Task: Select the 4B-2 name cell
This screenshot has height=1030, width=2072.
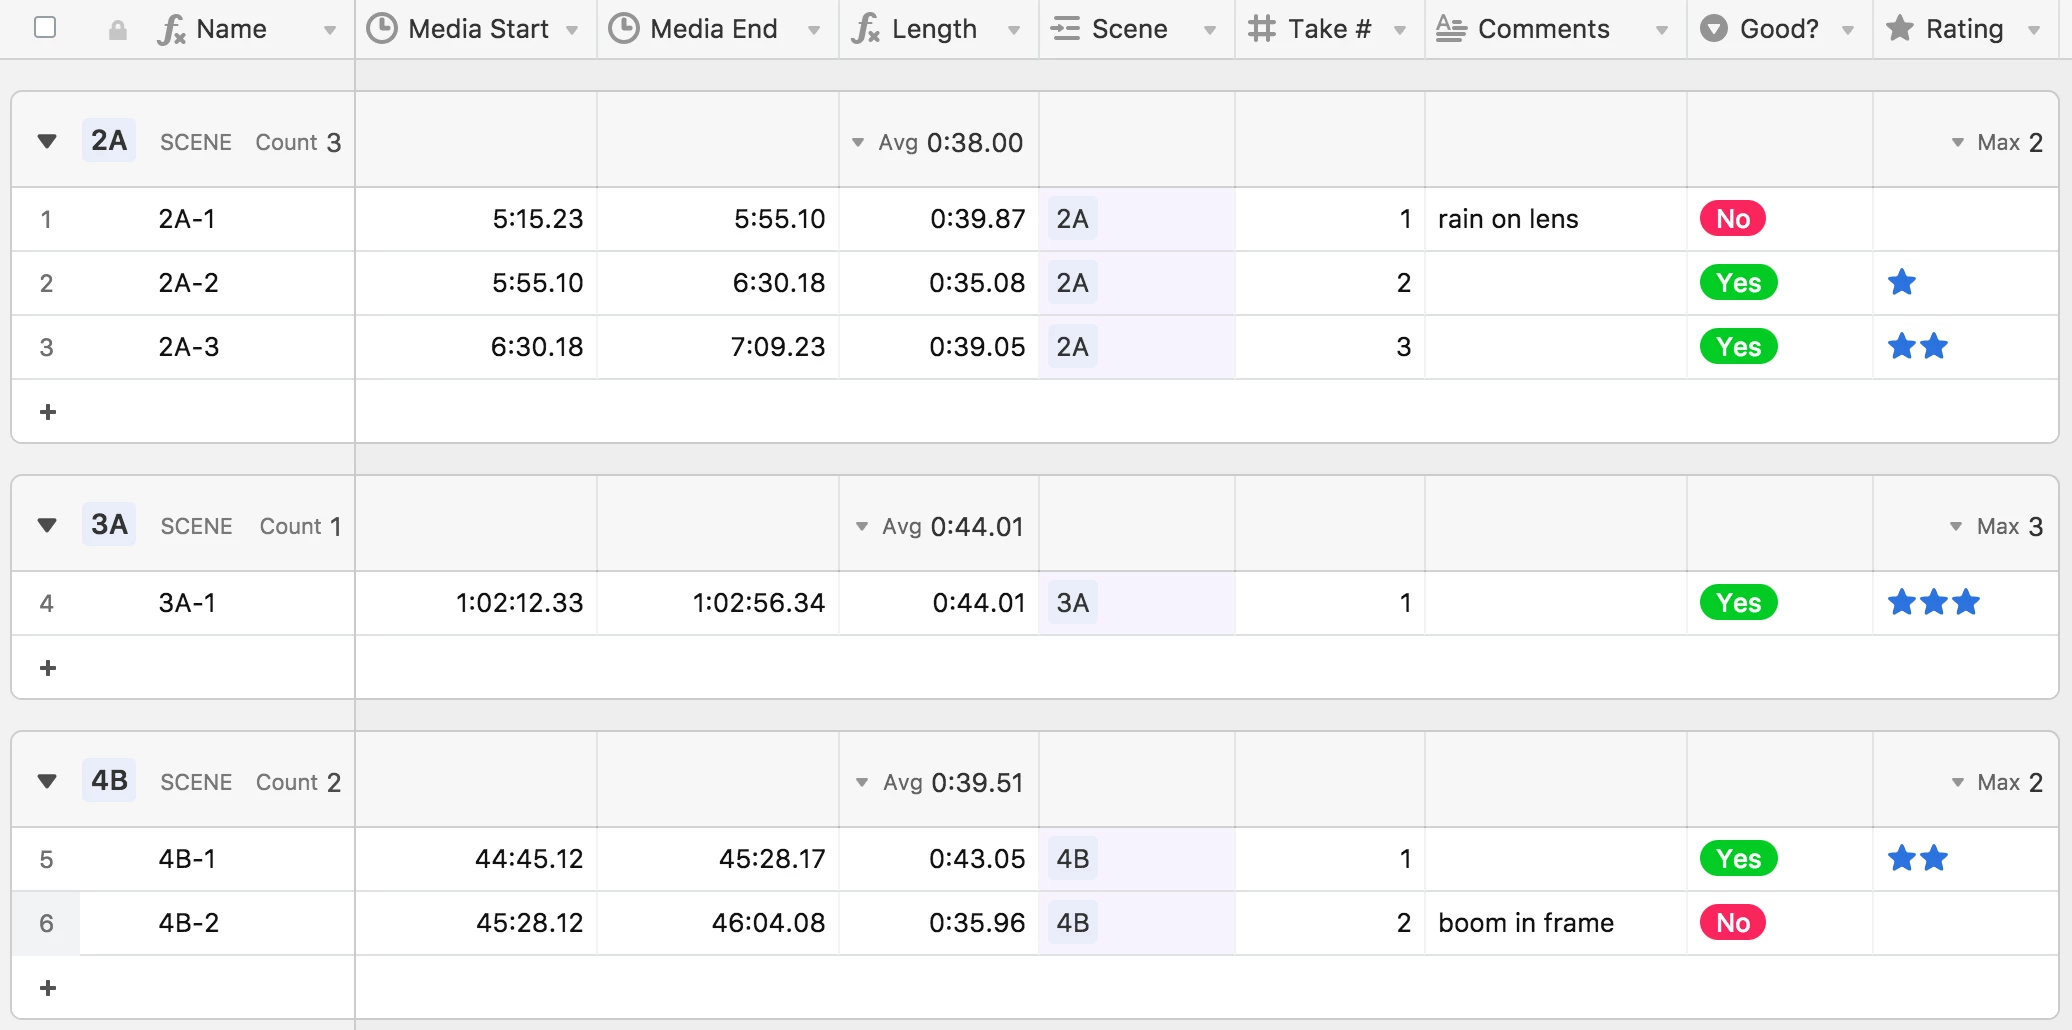Action: point(217,923)
